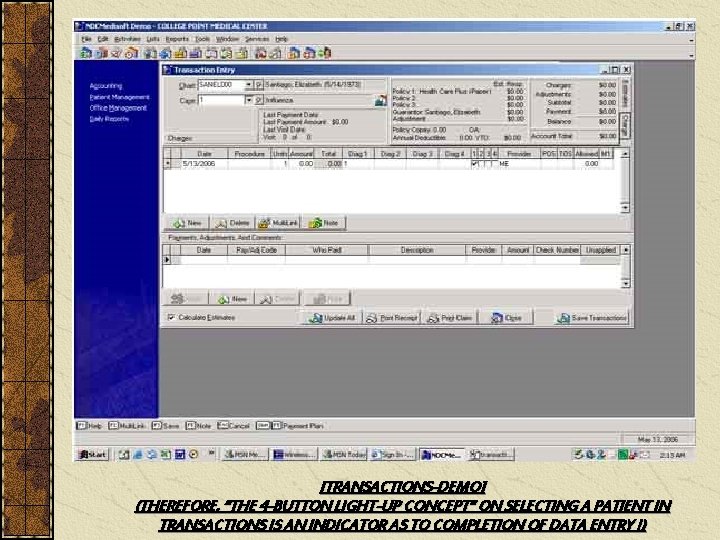Click Office Management sidebar link

click(118, 108)
